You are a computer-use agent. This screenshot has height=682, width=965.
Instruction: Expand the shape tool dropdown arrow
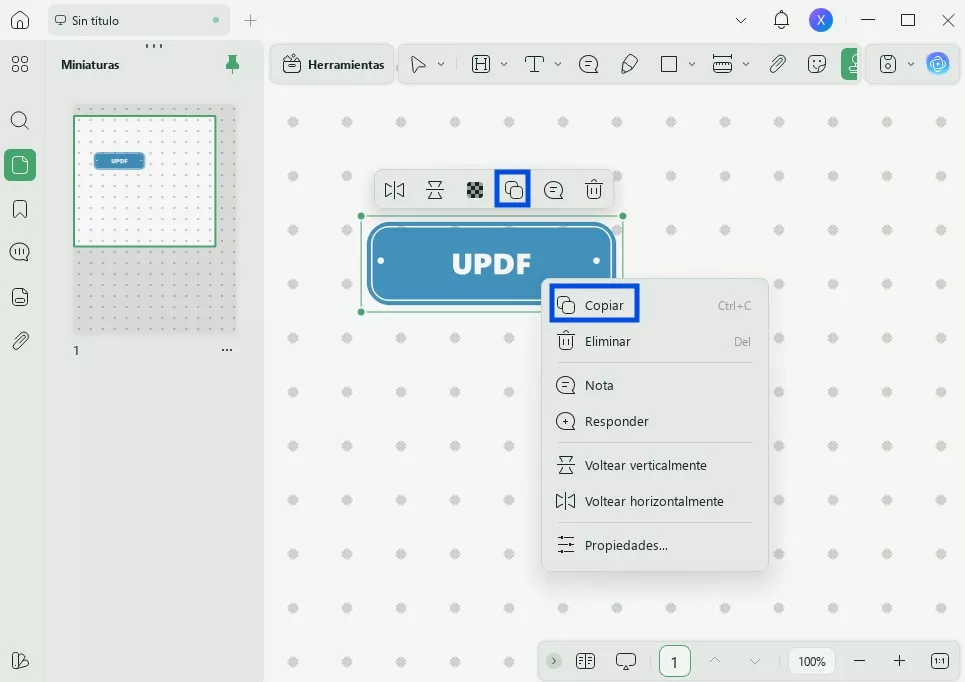click(x=692, y=64)
